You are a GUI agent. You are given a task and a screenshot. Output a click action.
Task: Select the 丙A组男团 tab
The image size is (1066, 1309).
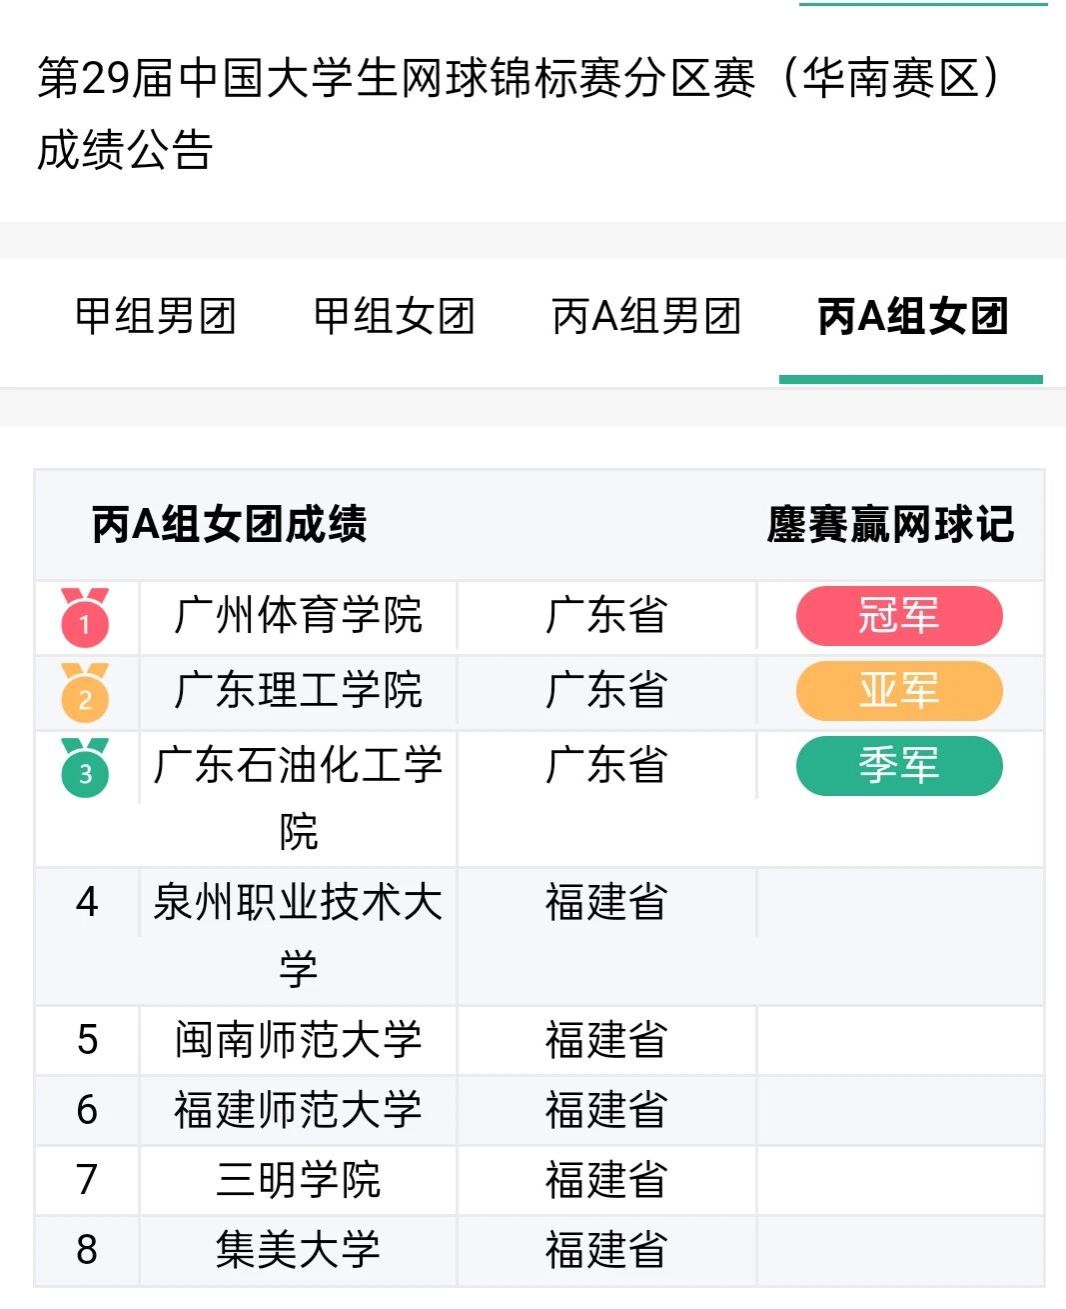coord(646,317)
